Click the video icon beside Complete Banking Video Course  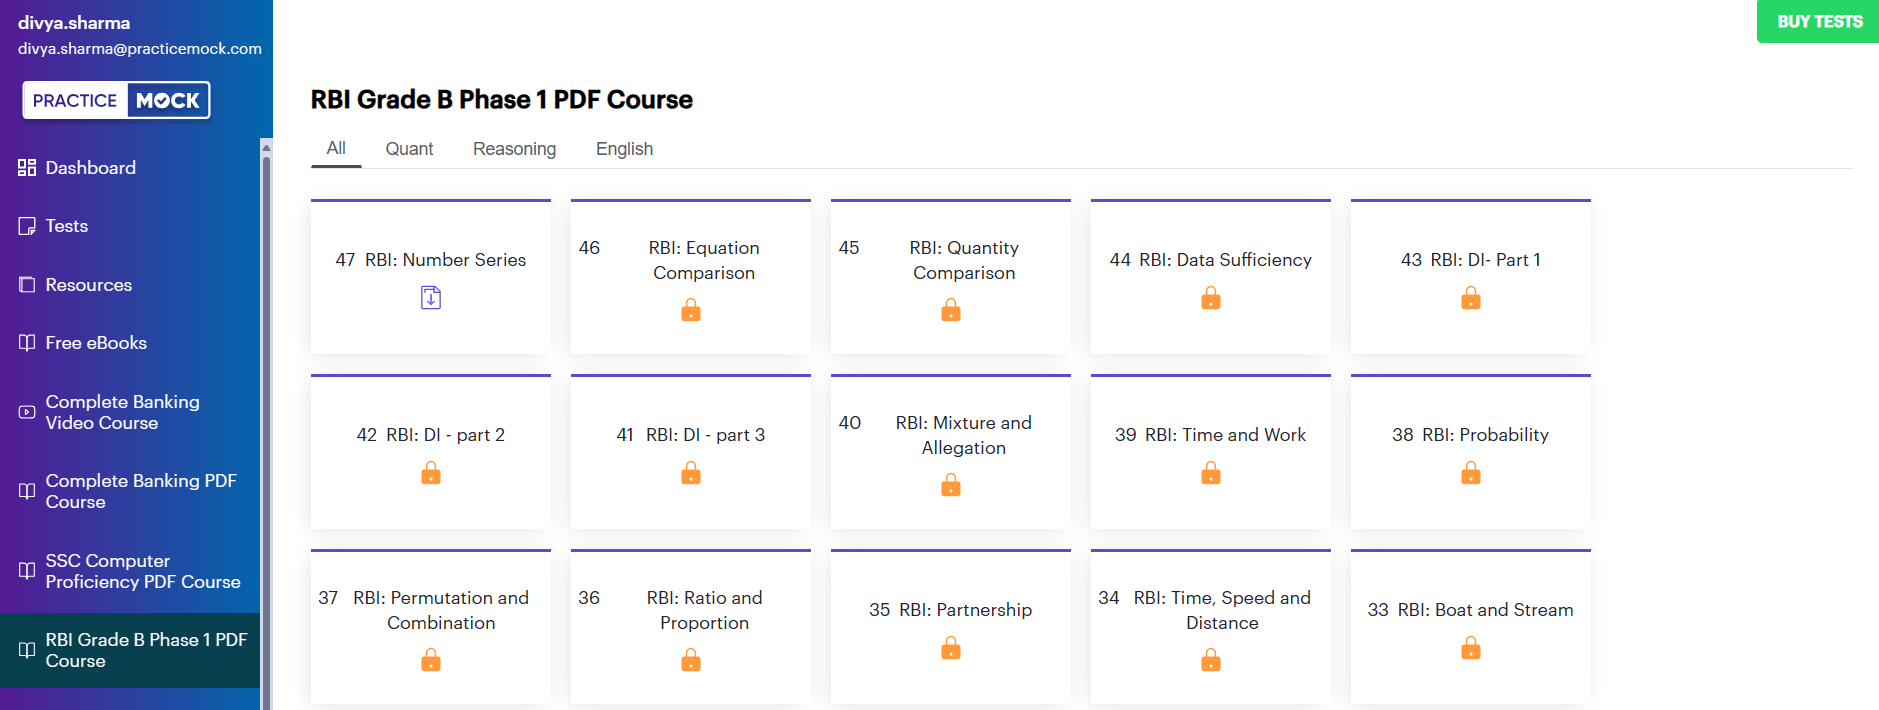pos(27,412)
